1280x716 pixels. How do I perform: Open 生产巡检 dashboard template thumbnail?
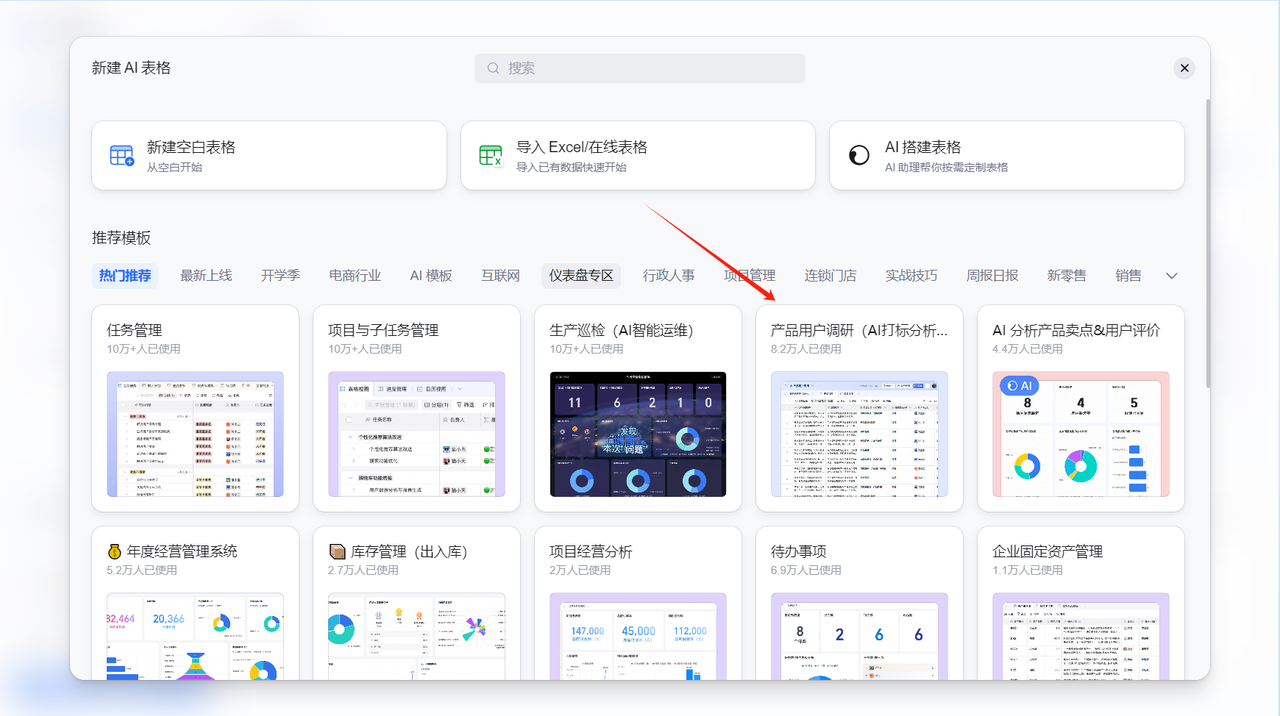[638, 434]
